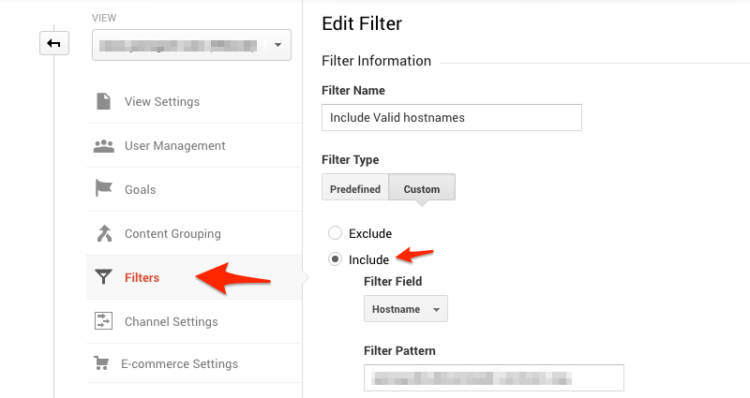
Task: Open Channel Settings section
Action: [171, 321]
